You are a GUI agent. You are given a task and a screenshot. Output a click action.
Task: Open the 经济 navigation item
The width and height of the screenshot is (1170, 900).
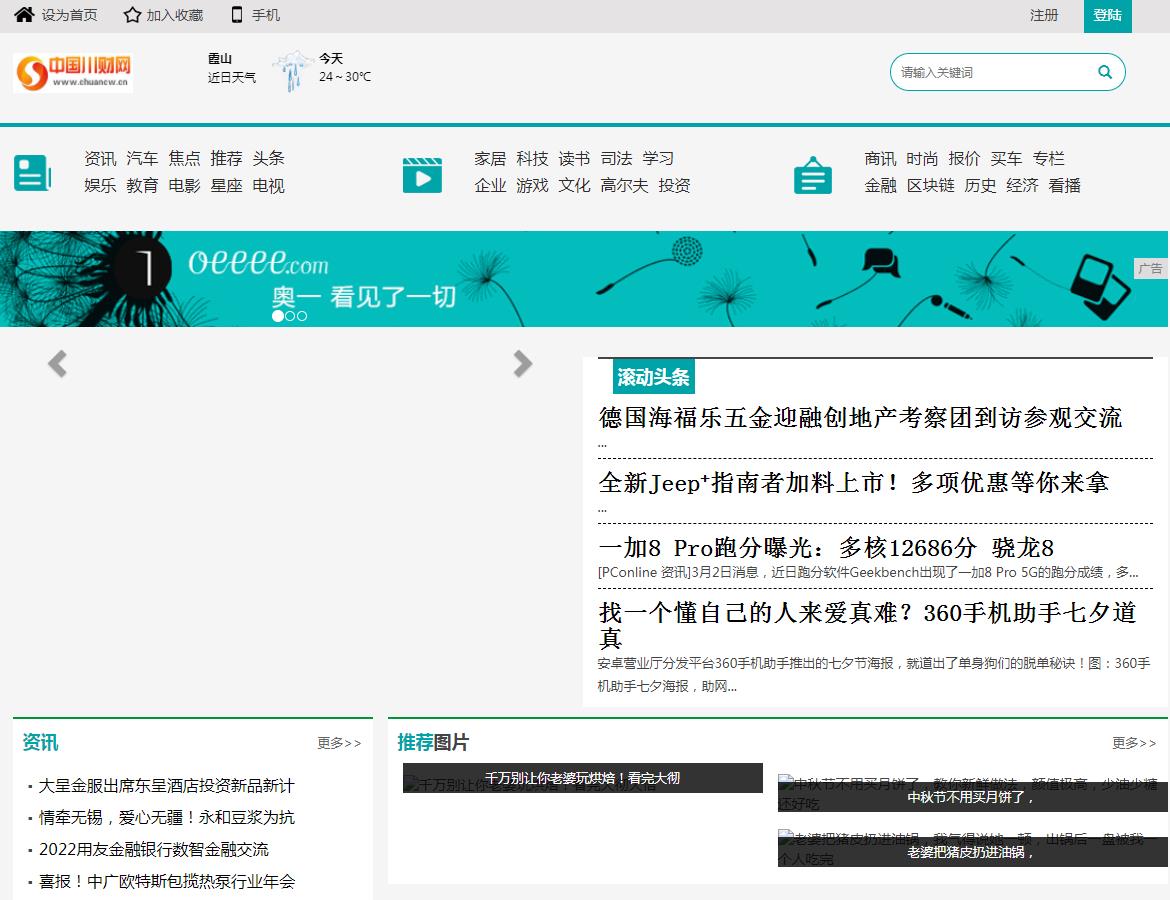[1022, 185]
